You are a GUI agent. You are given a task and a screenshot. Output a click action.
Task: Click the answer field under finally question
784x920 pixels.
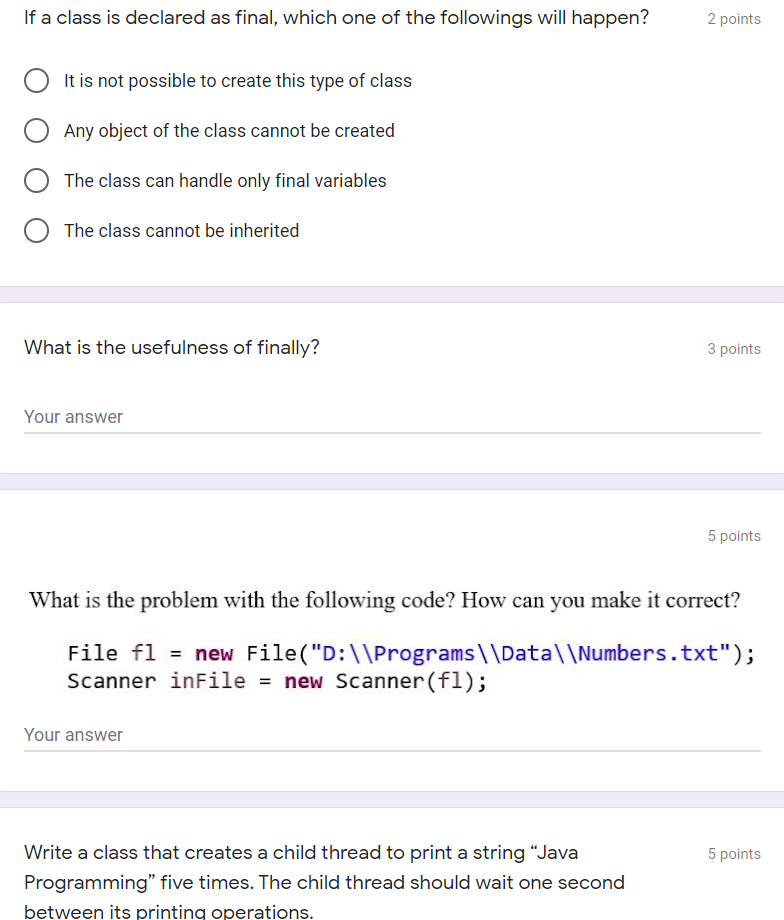(392, 417)
